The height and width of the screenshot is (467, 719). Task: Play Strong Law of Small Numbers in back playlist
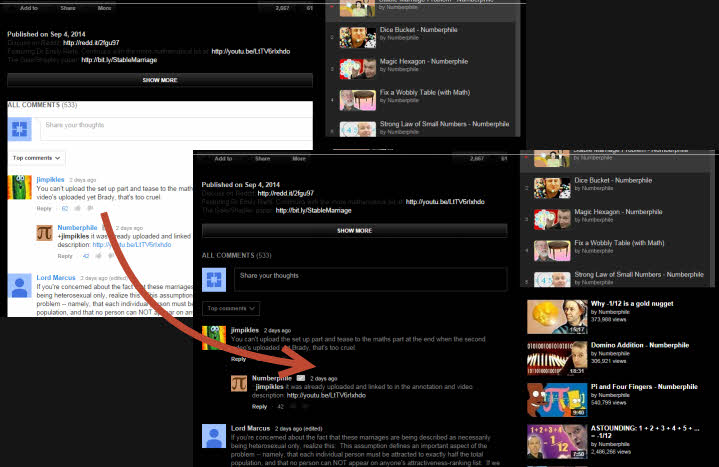[358, 129]
